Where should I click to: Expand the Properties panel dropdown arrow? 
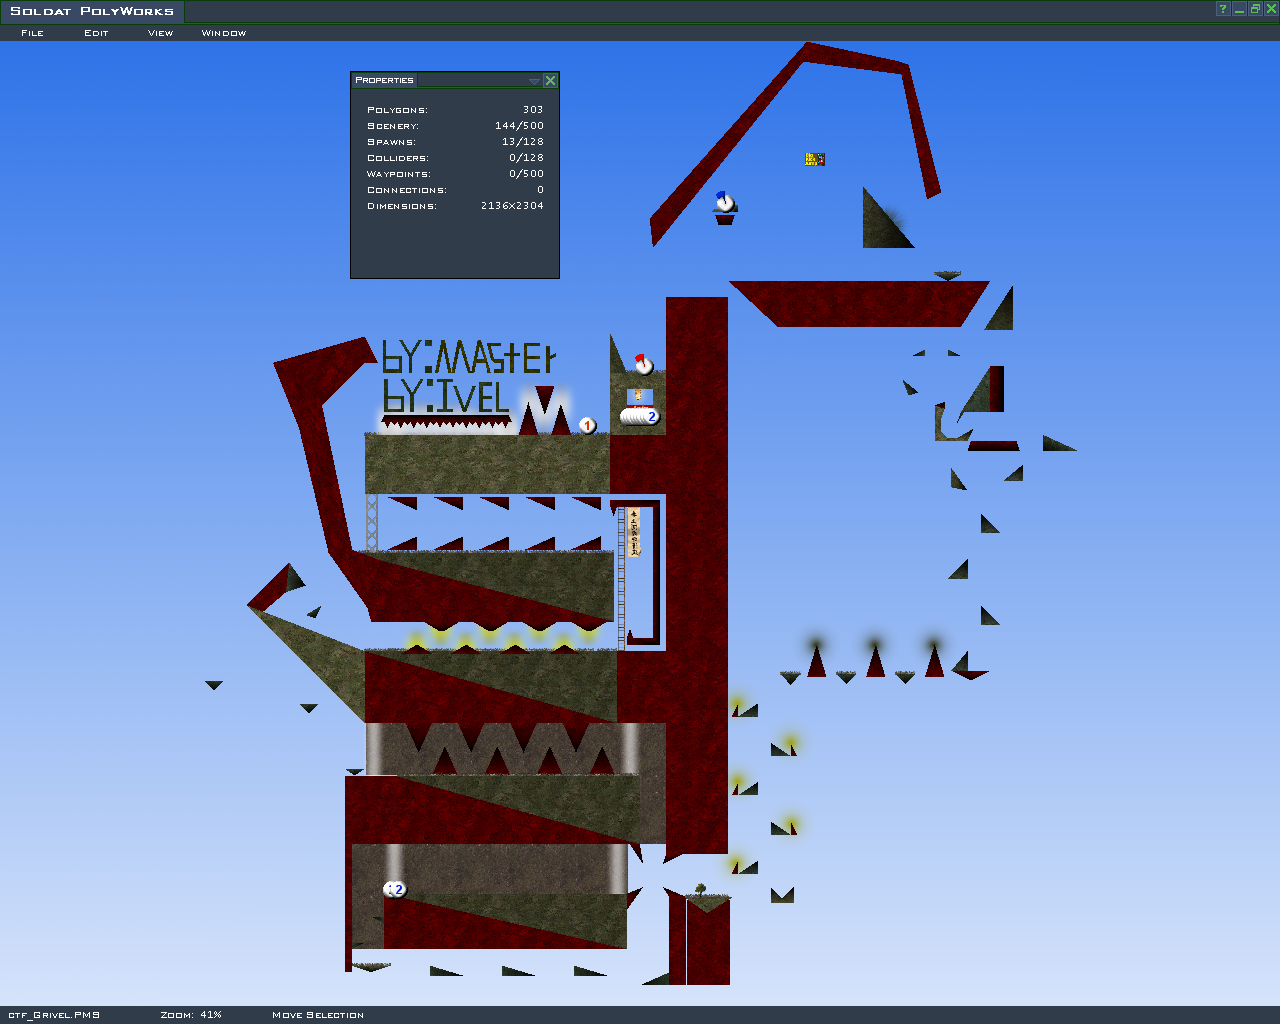coord(534,81)
